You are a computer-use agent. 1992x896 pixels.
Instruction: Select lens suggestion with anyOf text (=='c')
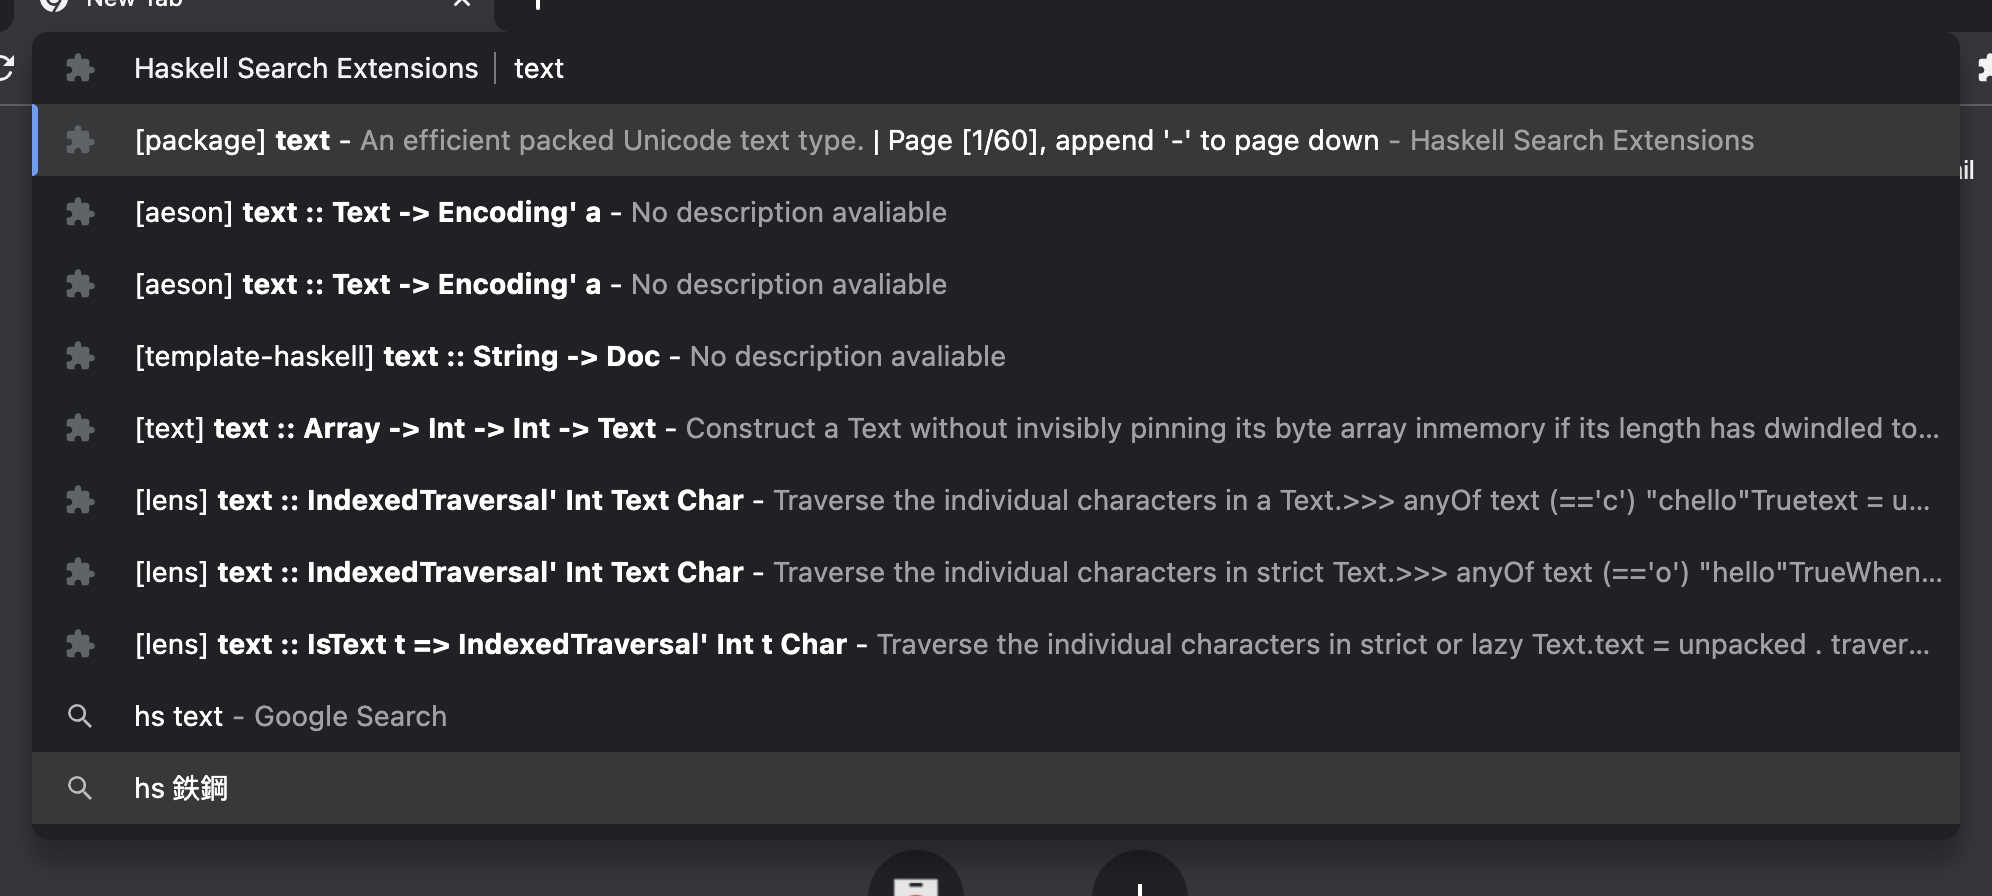click(996, 500)
